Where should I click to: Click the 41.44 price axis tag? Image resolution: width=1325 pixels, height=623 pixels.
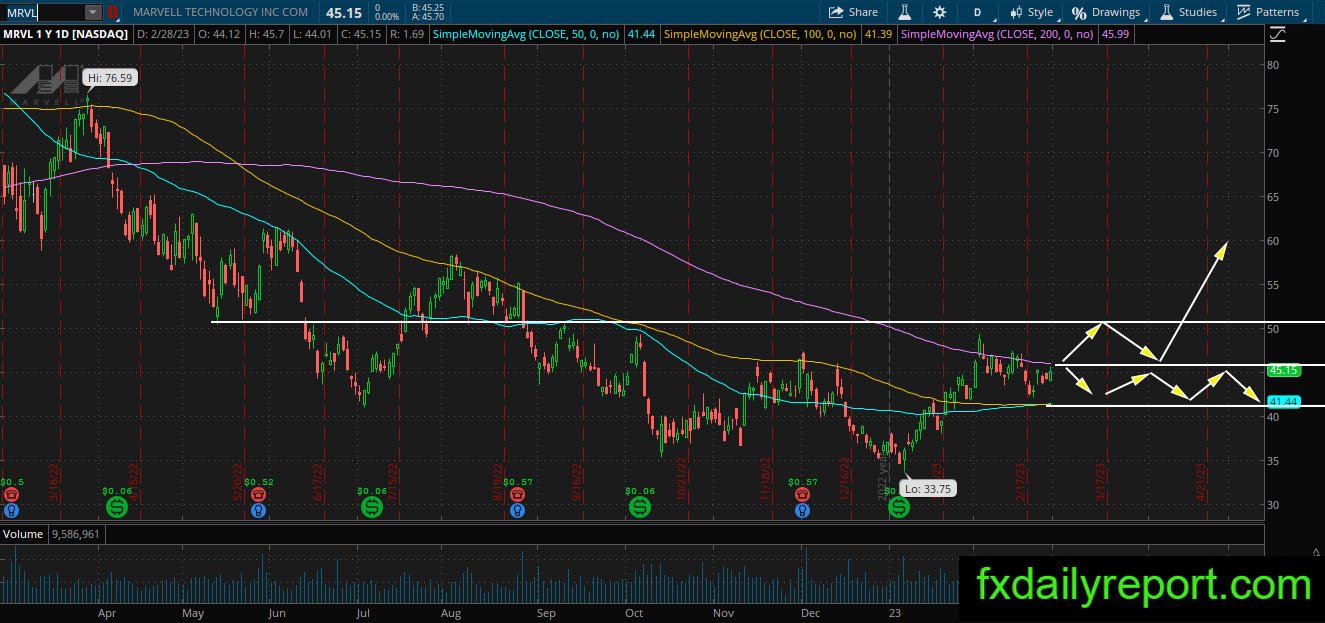coord(1283,401)
